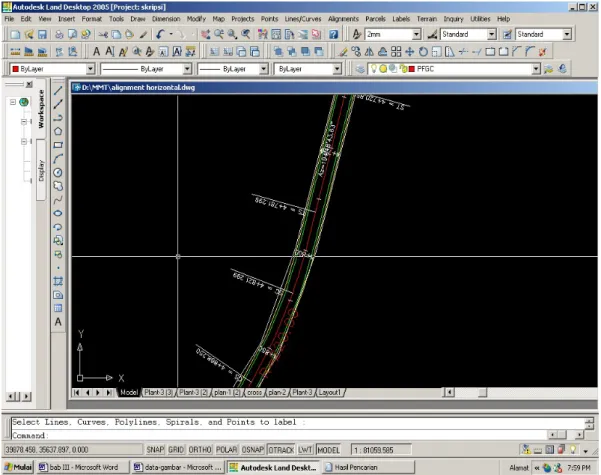Open the PFGC layer dropdown
The width and height of the screenshot is (601, 475).
click(536, 69)
